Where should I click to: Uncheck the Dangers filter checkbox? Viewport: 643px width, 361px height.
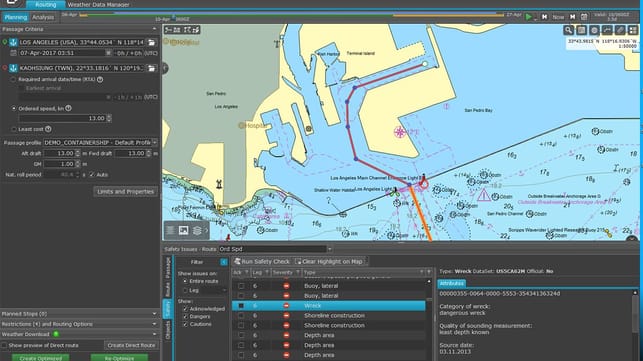(185, 316)
